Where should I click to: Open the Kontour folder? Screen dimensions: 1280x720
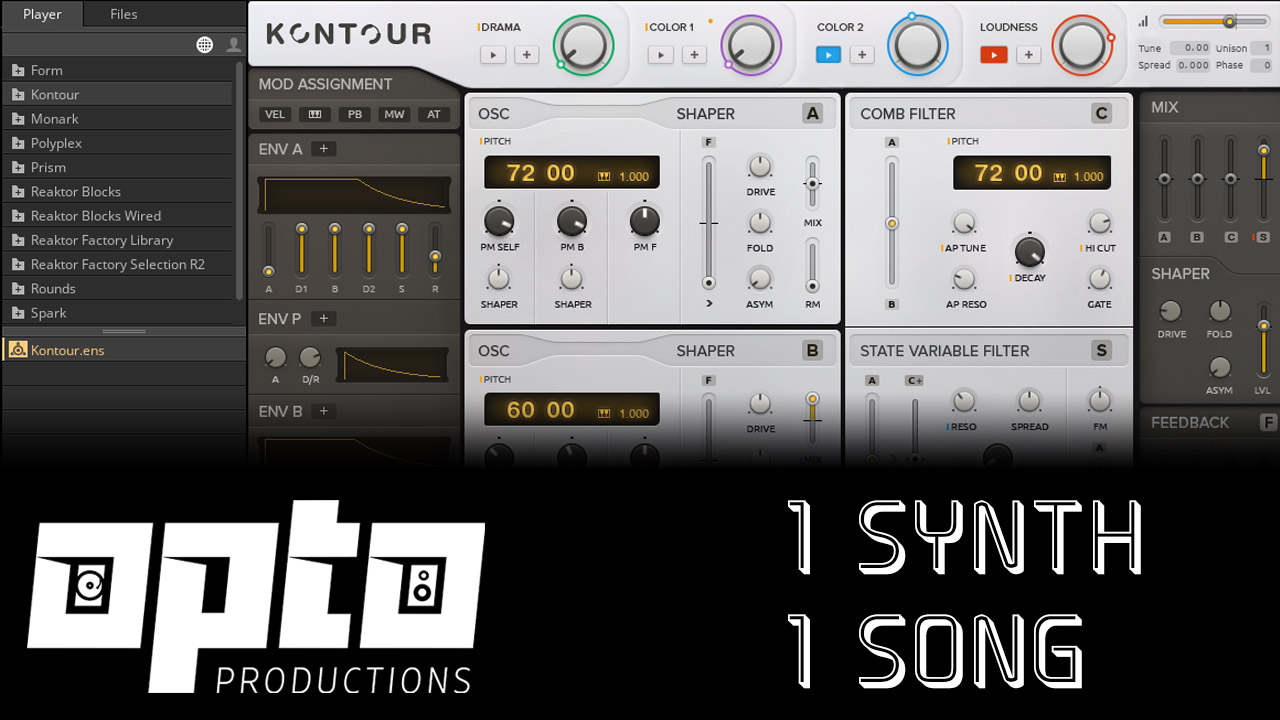[118, 94]
